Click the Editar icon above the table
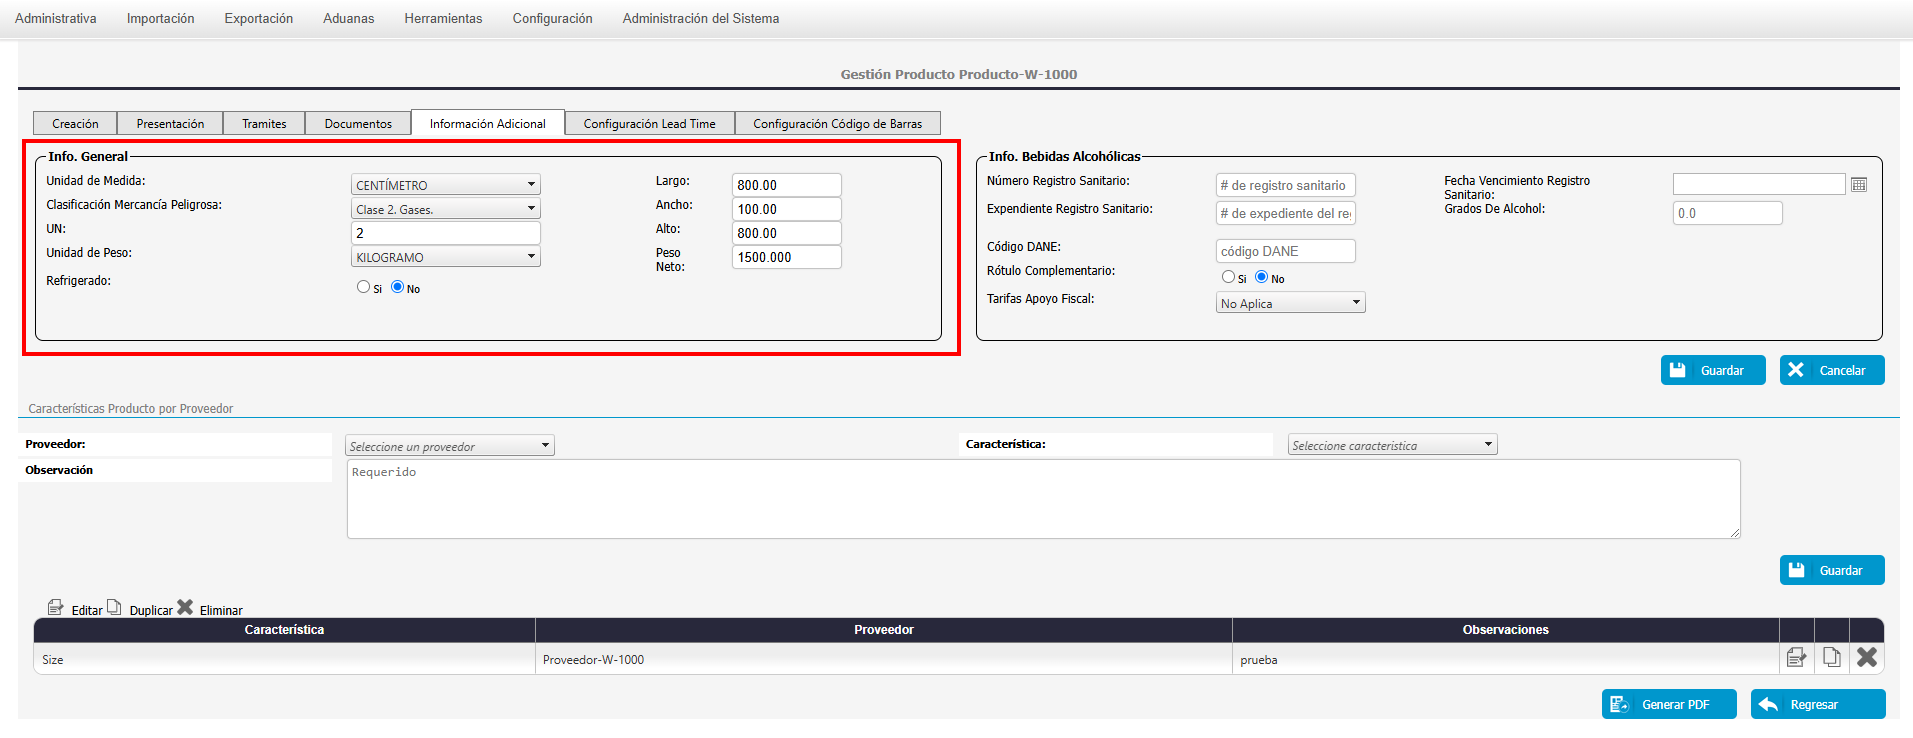1913x738 pixels. [x=56, y=608]
